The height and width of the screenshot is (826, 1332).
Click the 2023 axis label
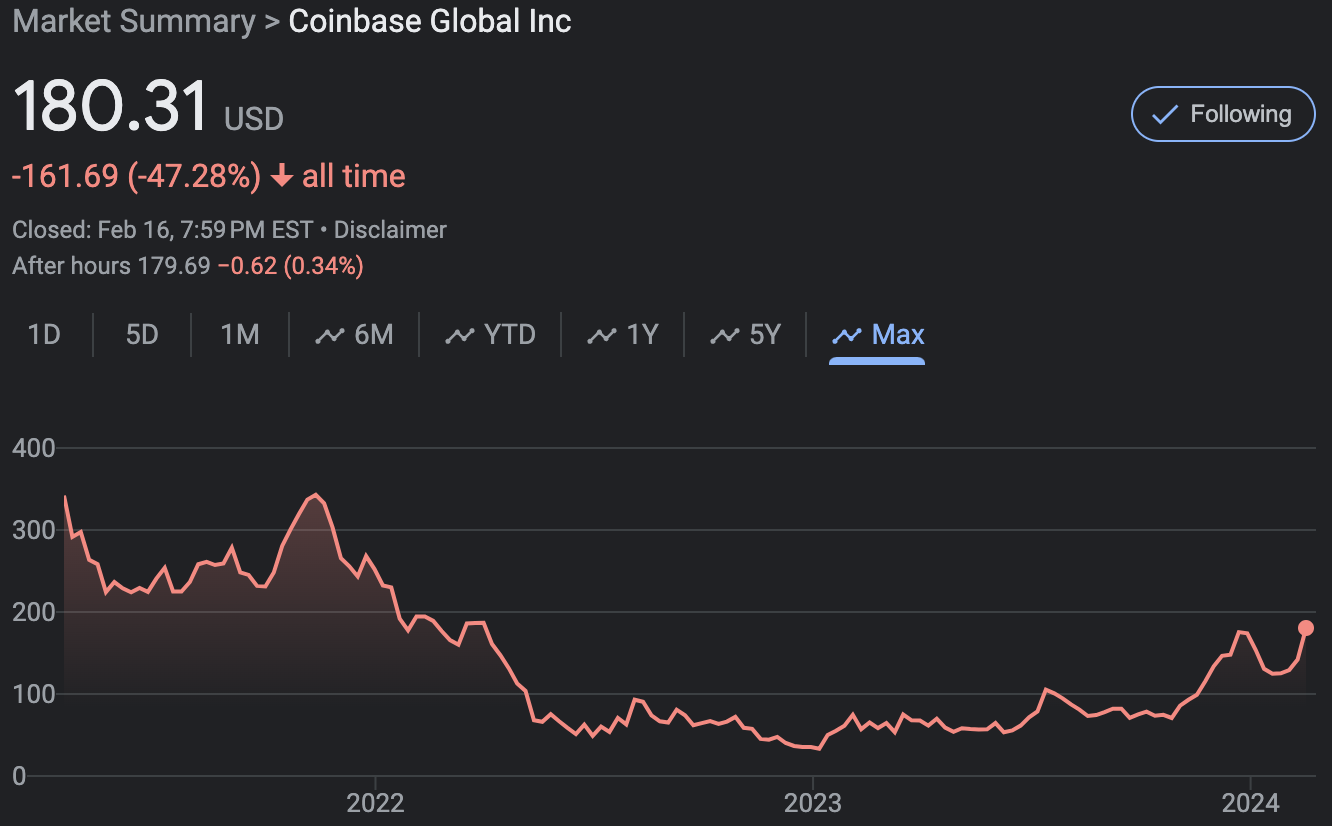815,802
